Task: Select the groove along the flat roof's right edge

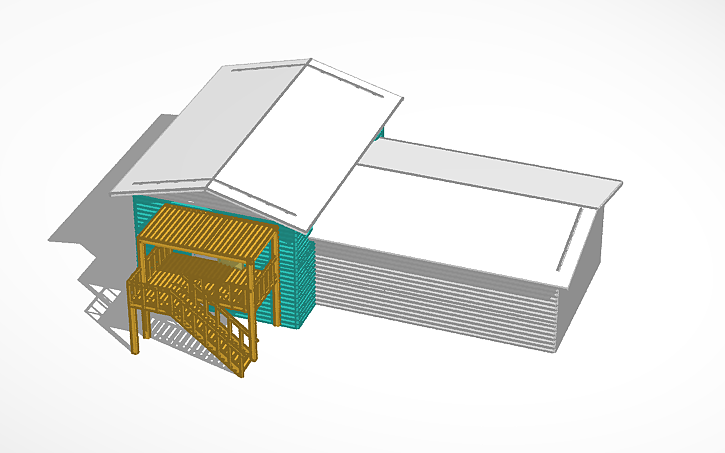Action: pyautogui.click(x=570, y=240)
